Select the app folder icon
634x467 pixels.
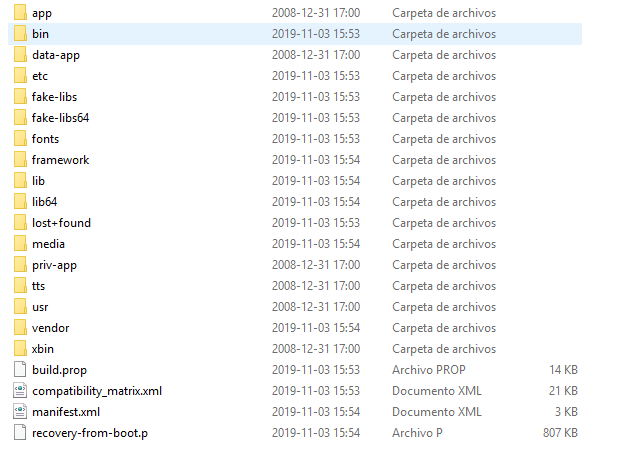click(x=20, y=13)
